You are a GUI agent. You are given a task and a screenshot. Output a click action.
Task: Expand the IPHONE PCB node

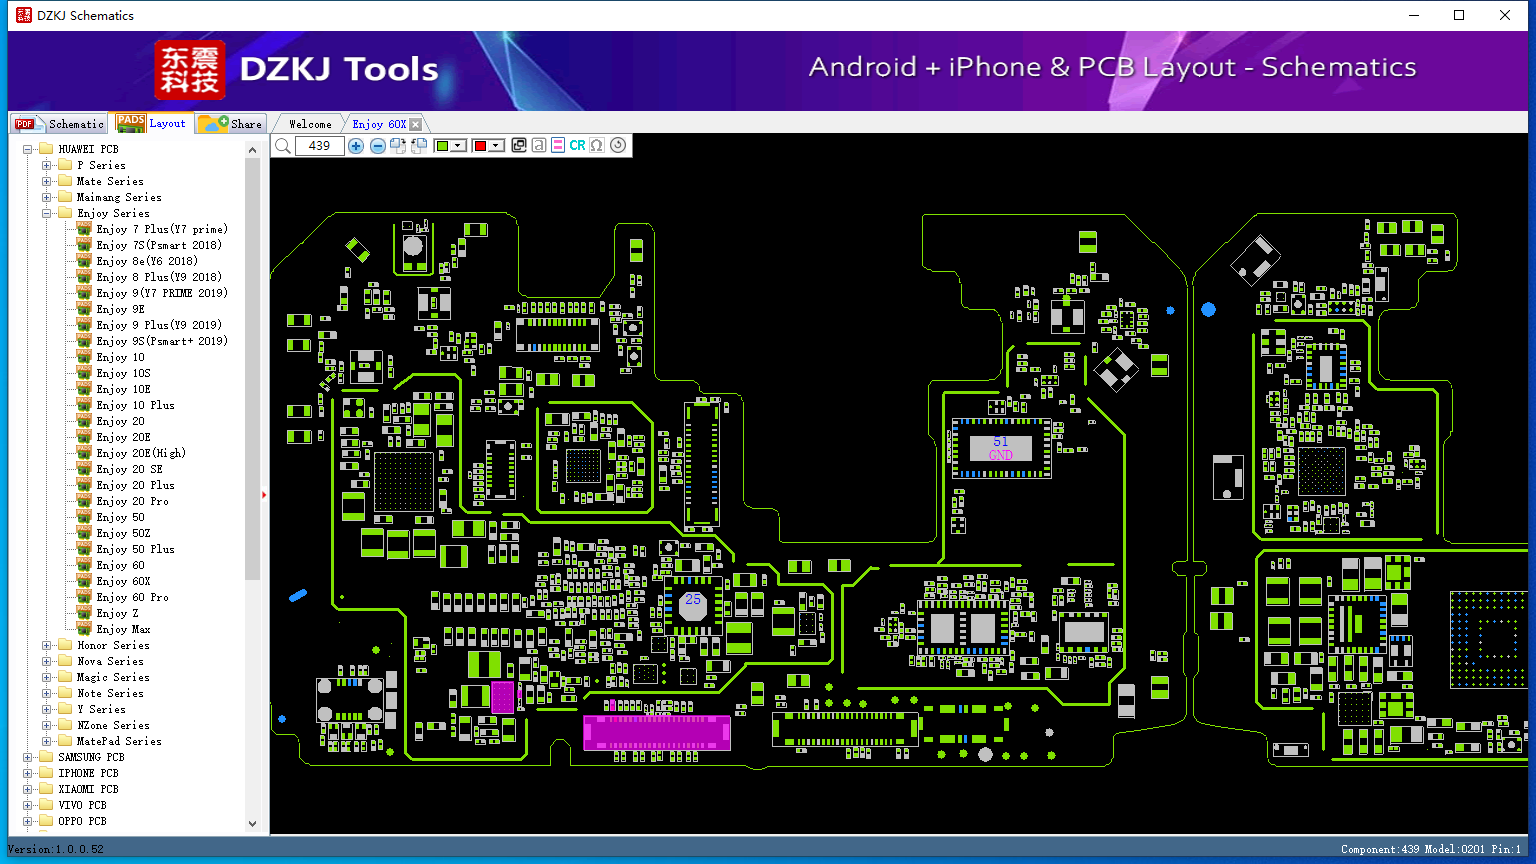click(27, 773)
